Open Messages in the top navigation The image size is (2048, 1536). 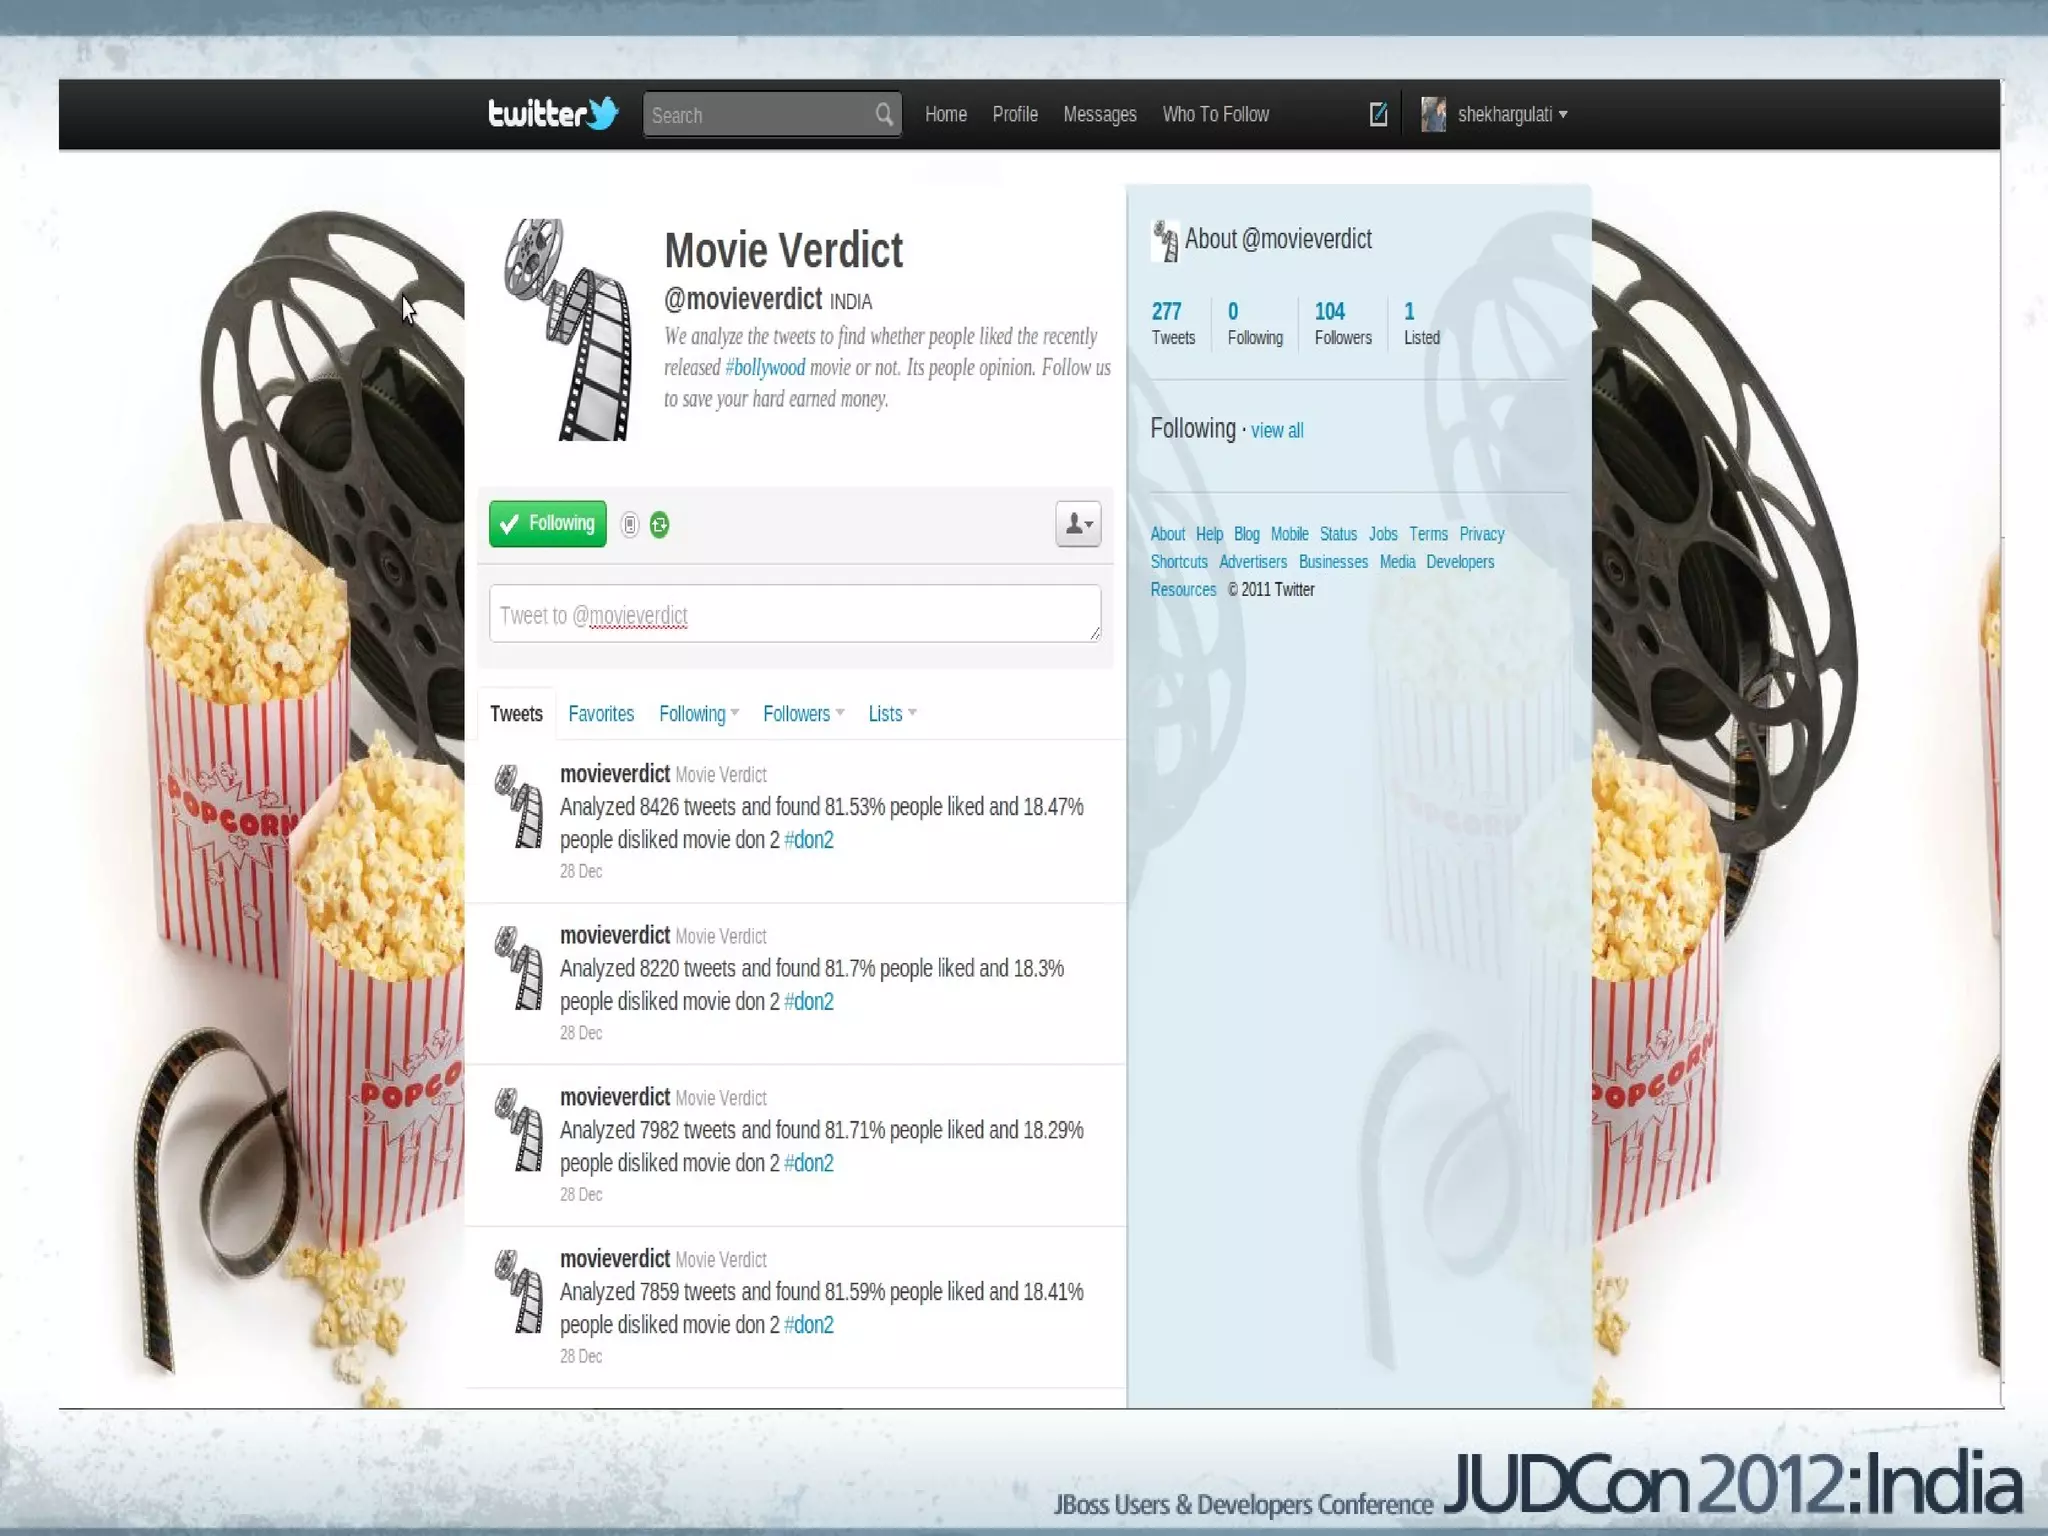pos(1099,114)
